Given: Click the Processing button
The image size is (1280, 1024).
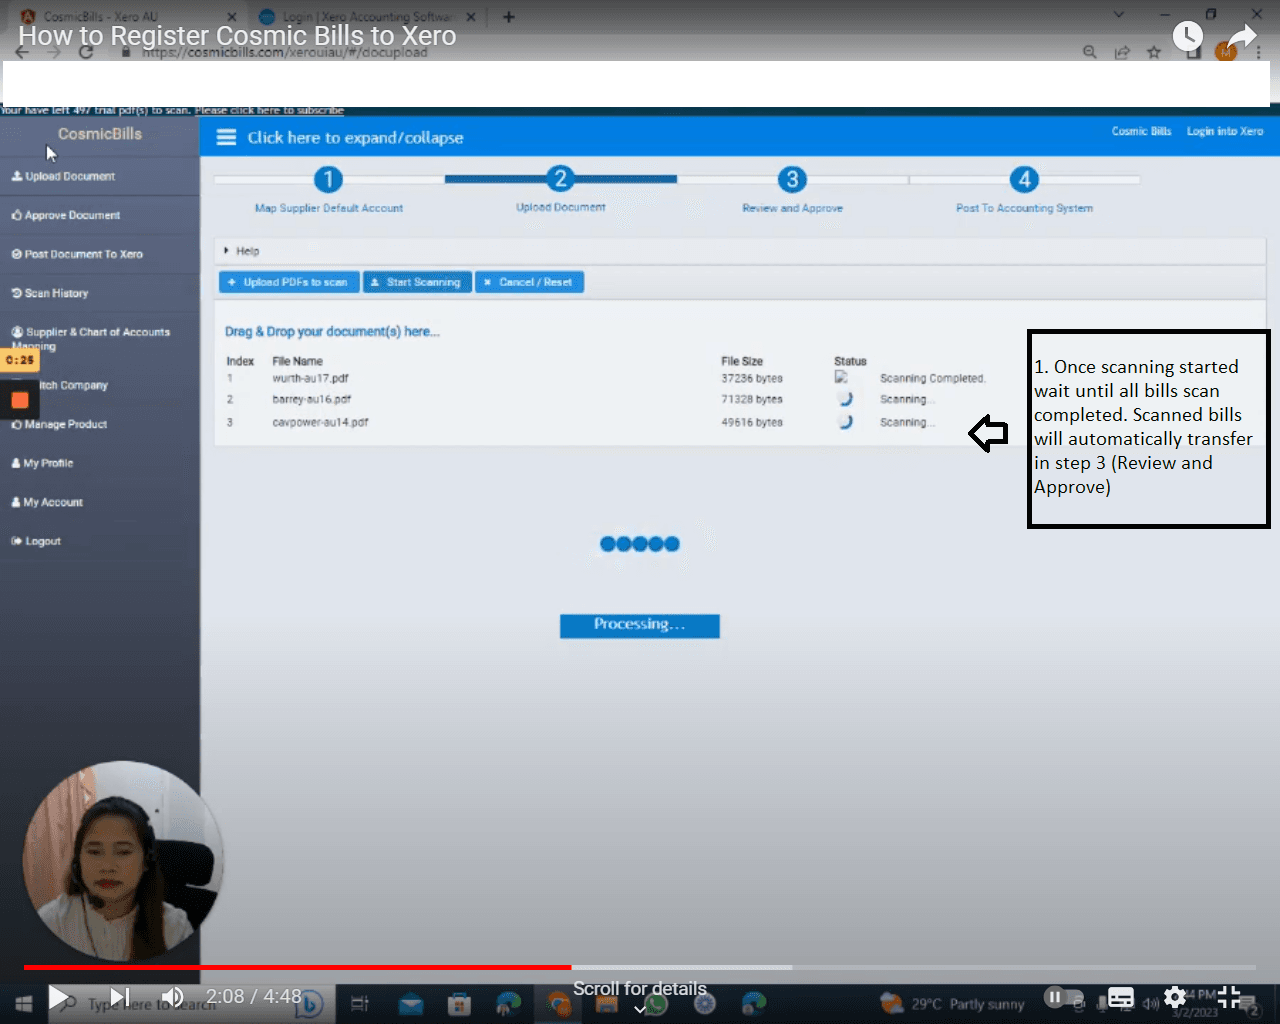Looking at the screenshot, I should 640,625.
